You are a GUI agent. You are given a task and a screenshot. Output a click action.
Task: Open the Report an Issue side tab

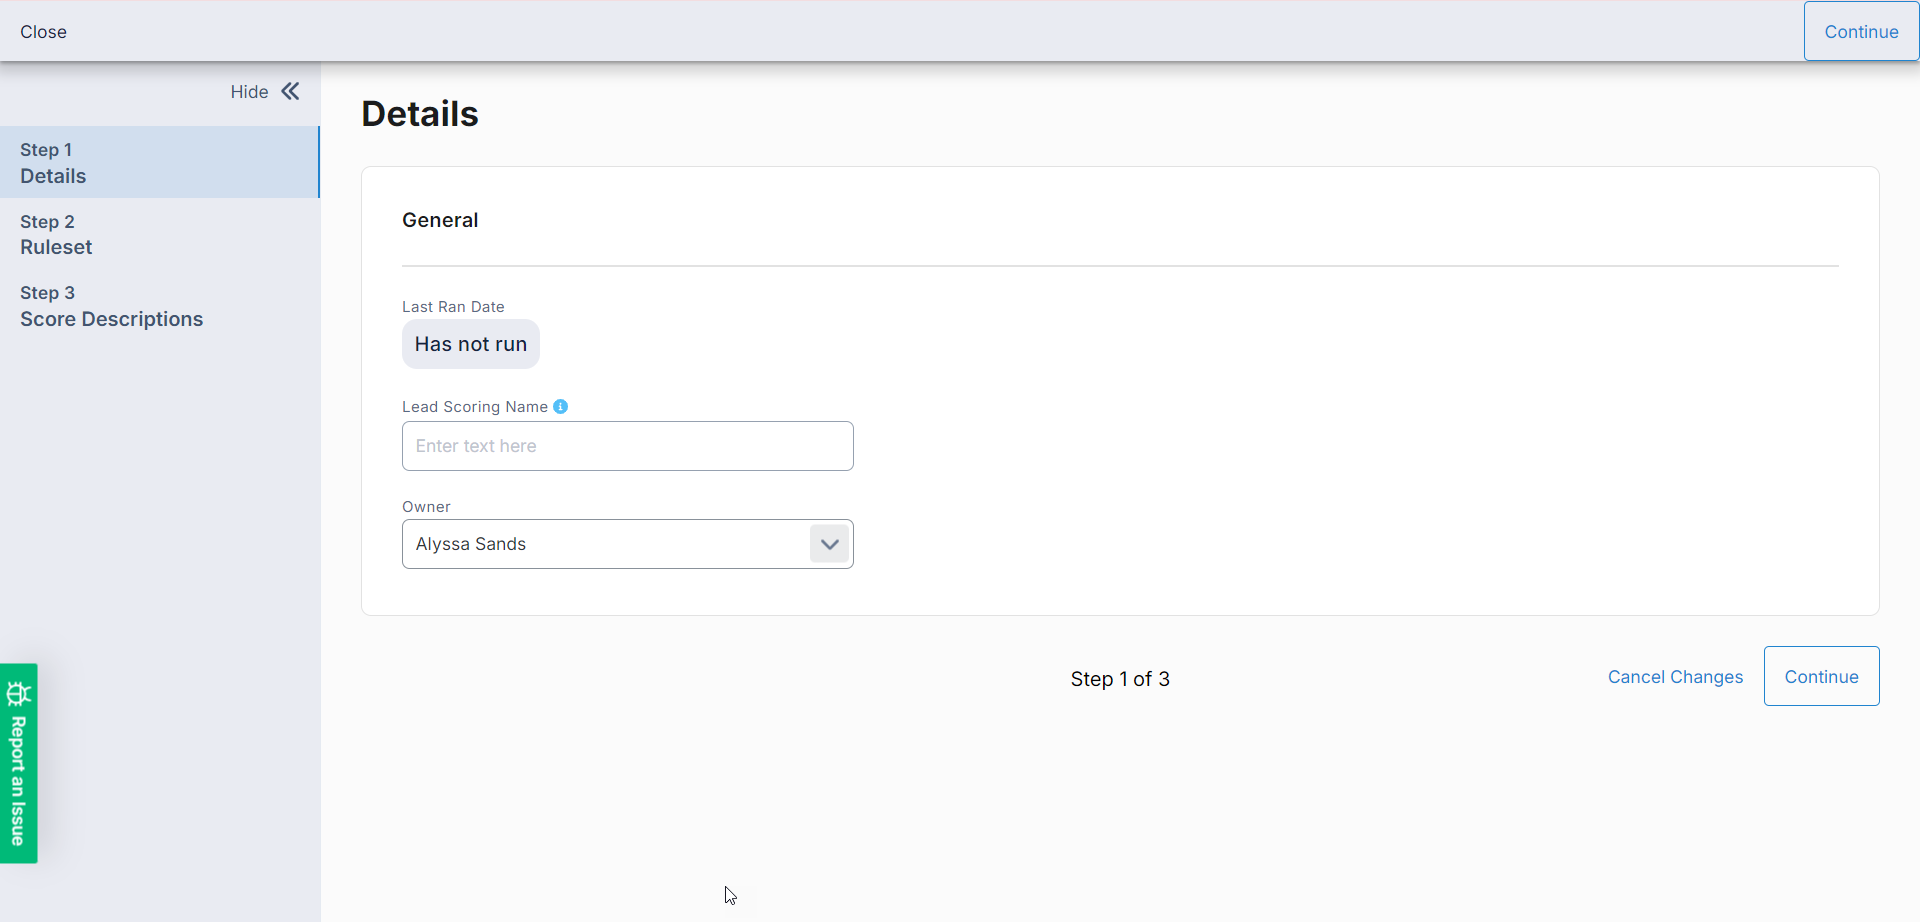(x=18, y=780)
